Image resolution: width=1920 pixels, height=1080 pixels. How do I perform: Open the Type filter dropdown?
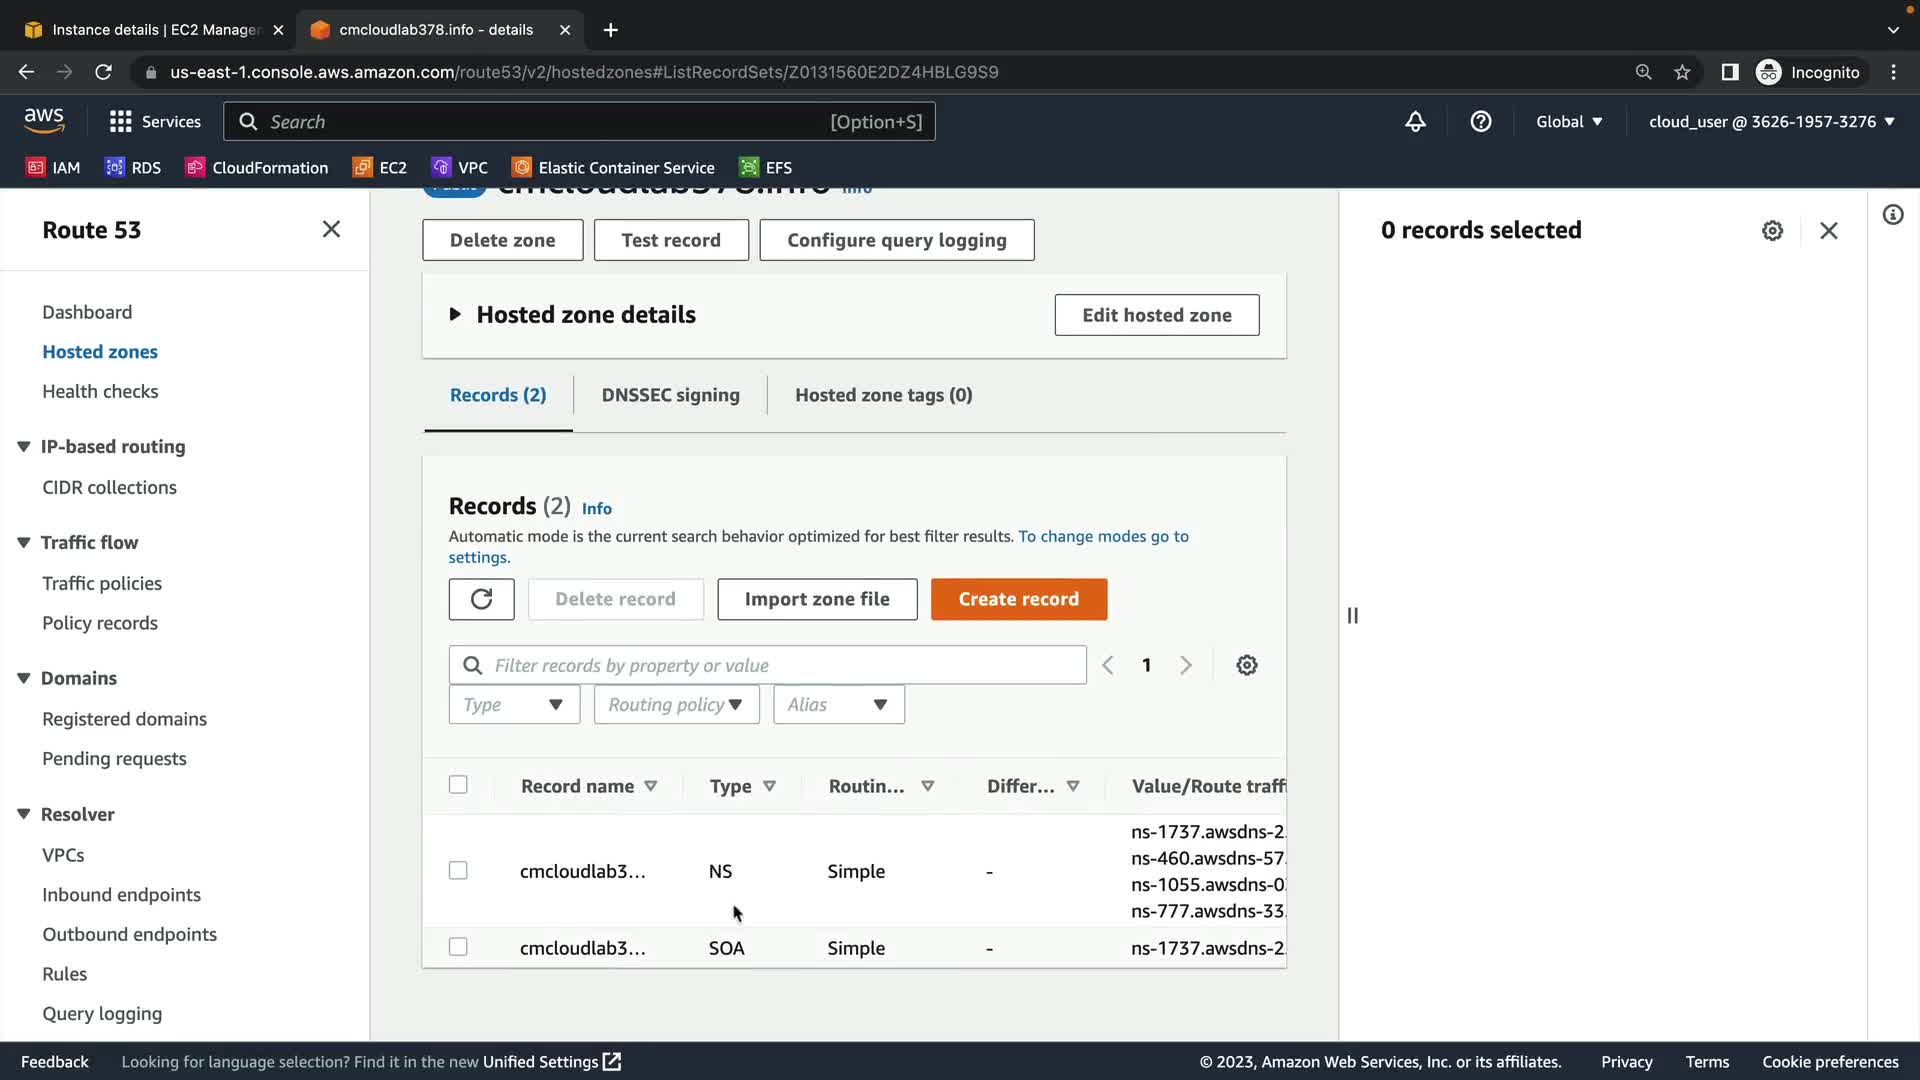pos(514,705)
